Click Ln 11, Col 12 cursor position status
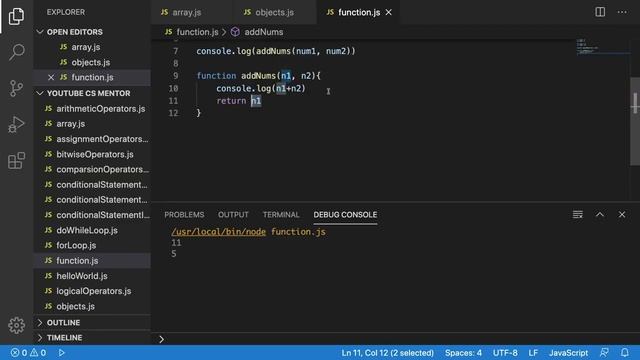This screenshot has height=360, width=640. click(x=387, y=353)
